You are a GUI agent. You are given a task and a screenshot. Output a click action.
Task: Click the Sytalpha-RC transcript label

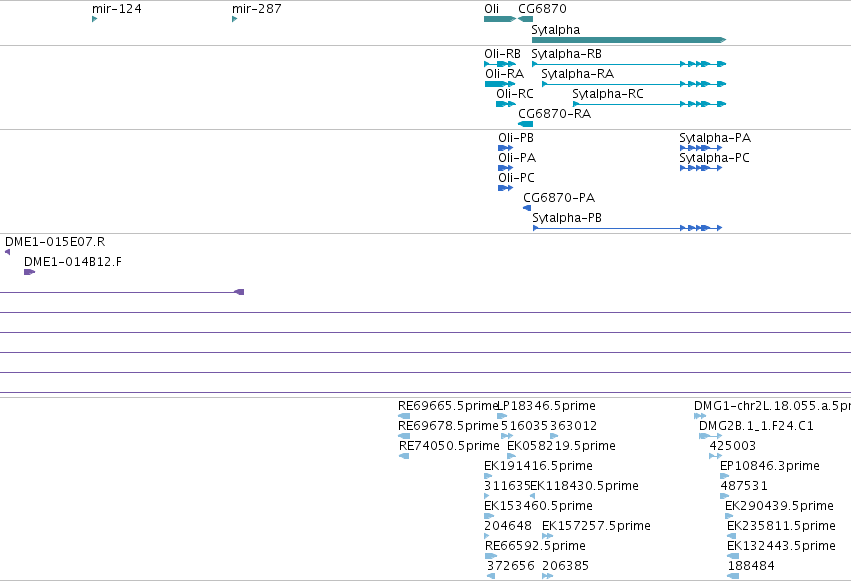[608, 94]
